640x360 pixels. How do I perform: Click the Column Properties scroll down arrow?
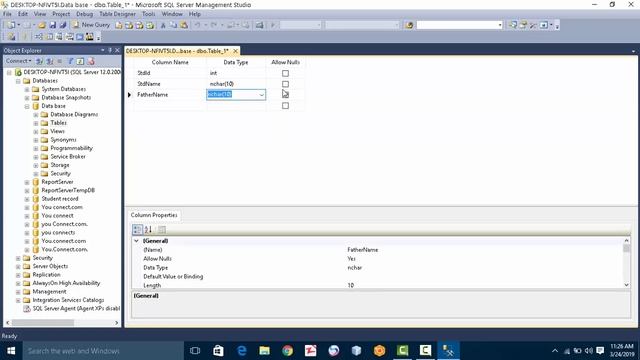click(x=627, y=285)
